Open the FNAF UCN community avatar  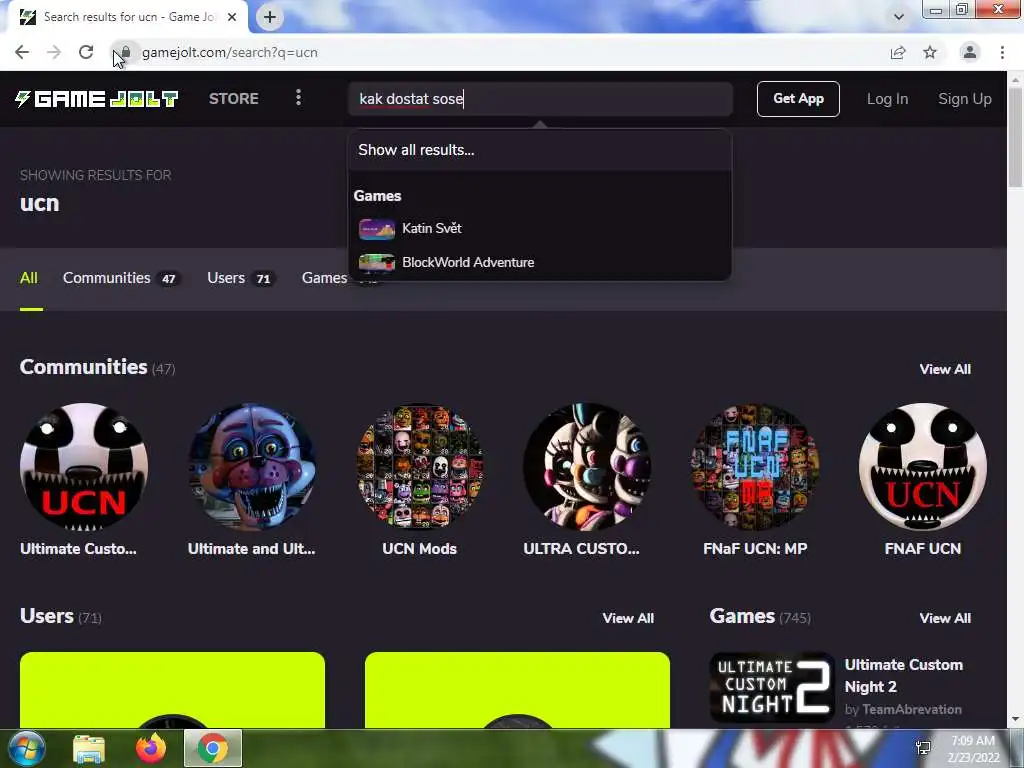[x=923, y=467]
